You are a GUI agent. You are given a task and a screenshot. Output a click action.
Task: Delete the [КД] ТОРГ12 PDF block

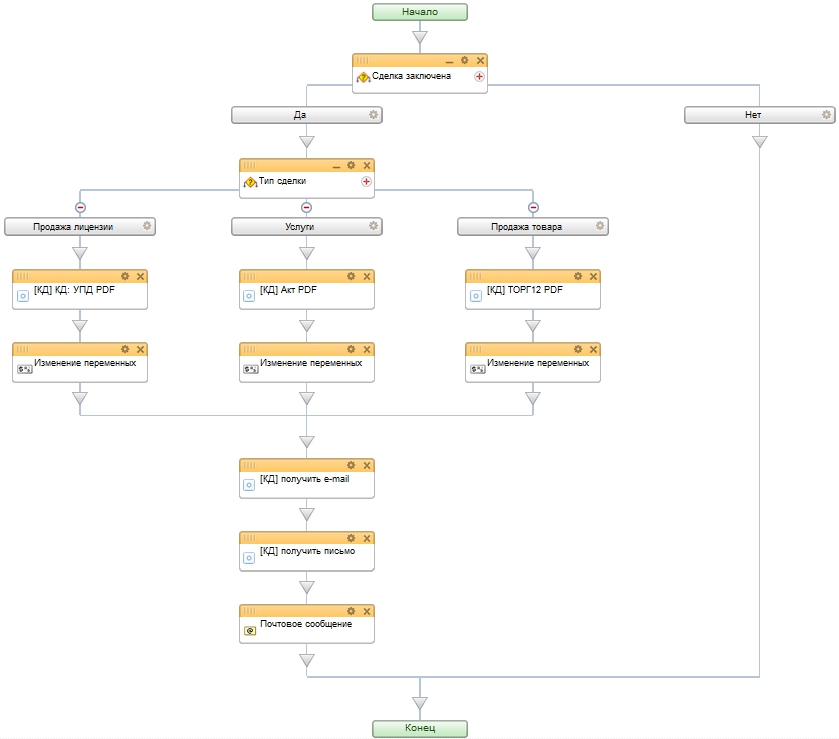tap(593, 276)
